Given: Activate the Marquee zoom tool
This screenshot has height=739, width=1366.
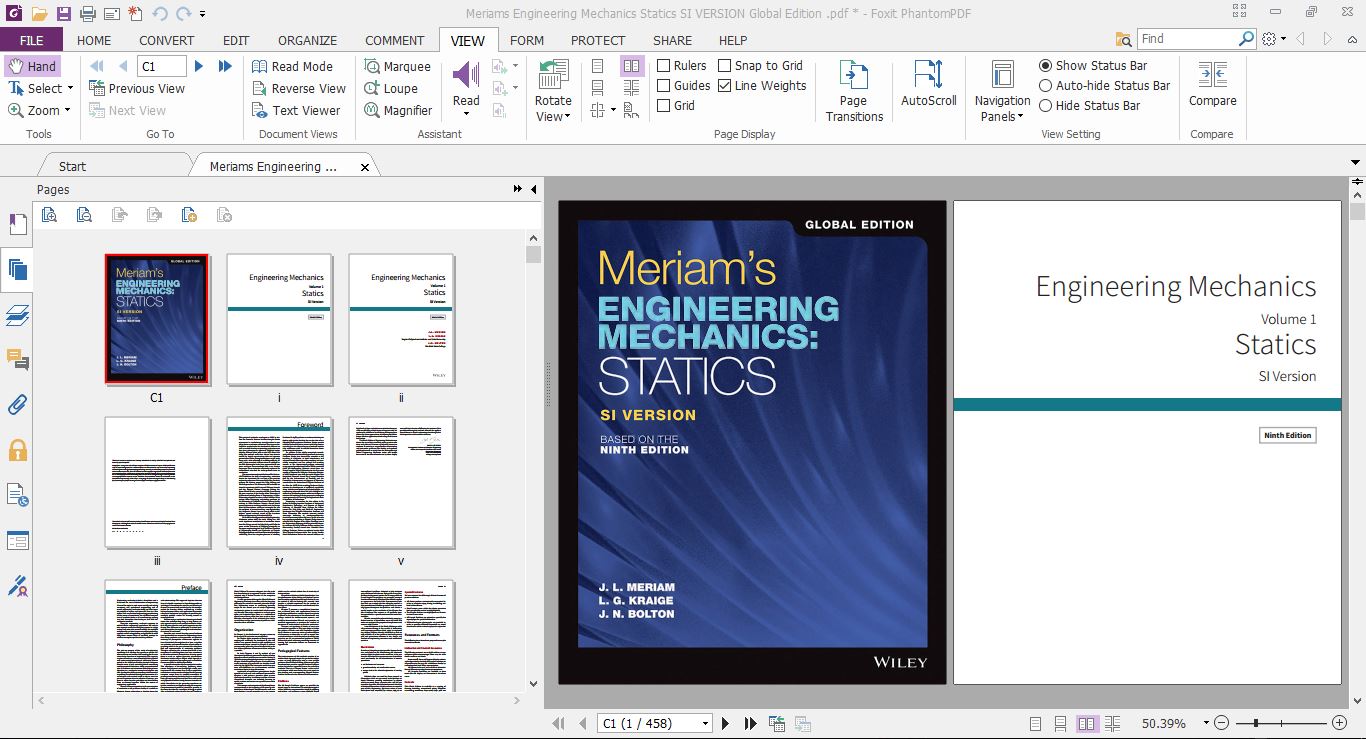Looking at the screenshot, I should point(397,66).
